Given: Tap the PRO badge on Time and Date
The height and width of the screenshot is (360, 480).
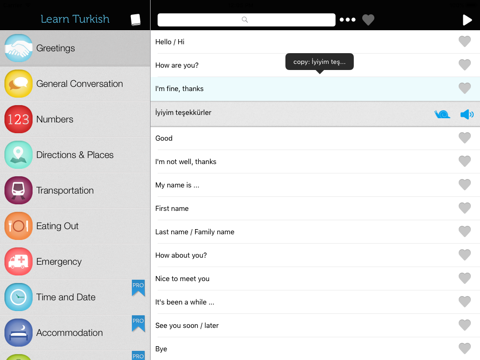Looking at the screenshot, I should pyautogui.click(x=138, y=288).
